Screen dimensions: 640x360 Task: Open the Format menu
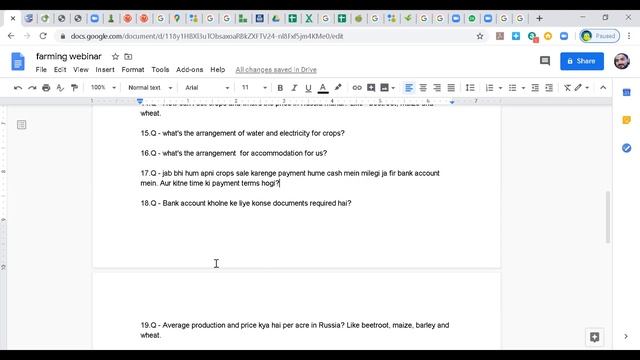pyautogui.click(x=133, y=70)
